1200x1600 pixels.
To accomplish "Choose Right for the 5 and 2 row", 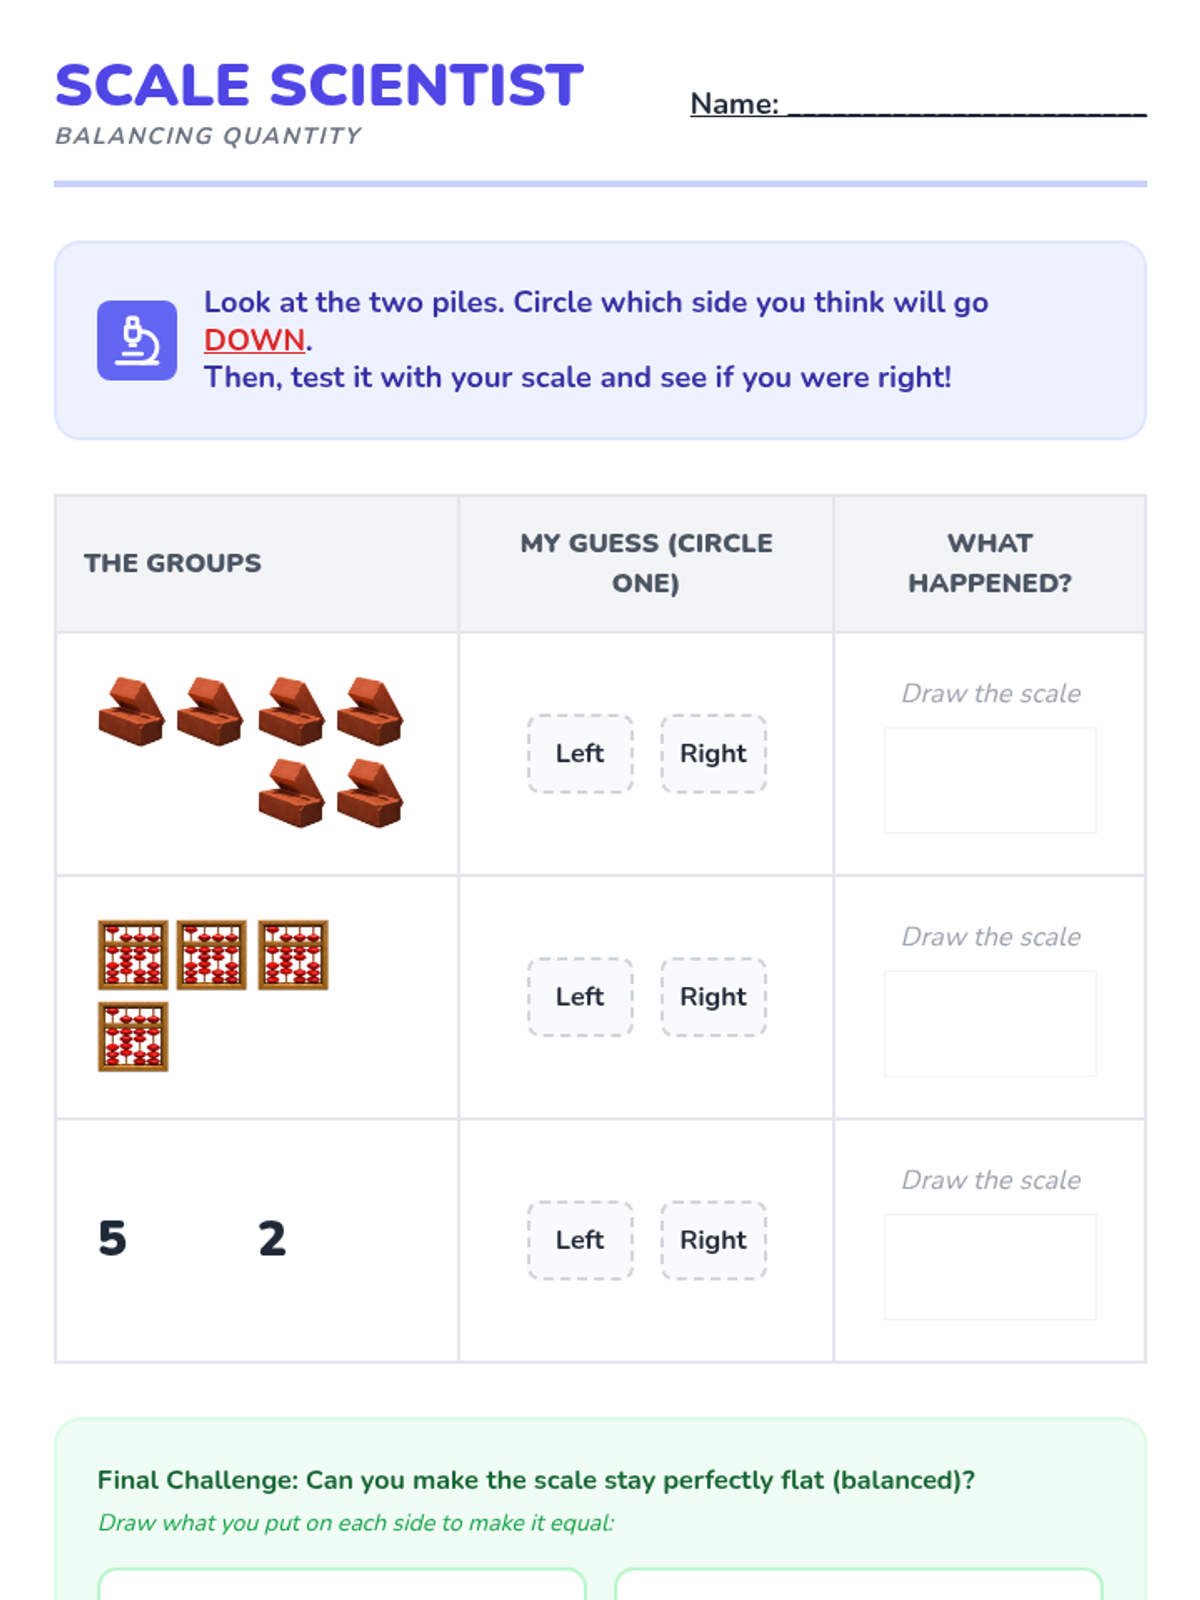I will [713, 1240].
